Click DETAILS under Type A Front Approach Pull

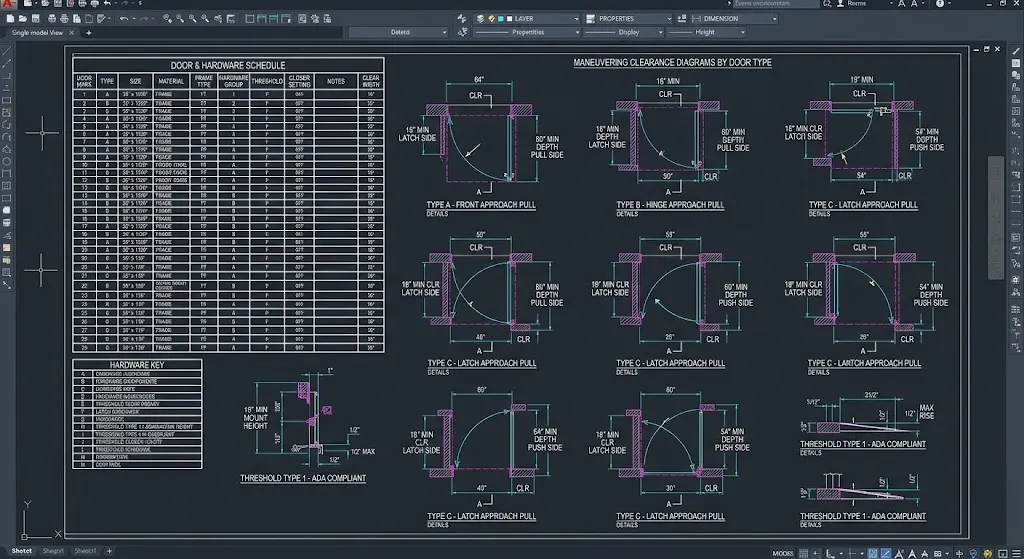(x=438, y=214)
